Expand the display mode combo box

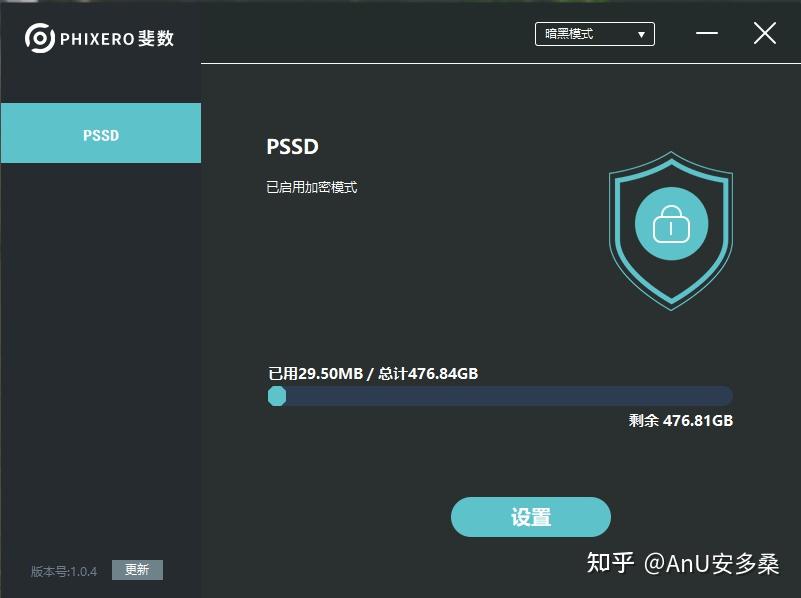click(x=594, y=33)
